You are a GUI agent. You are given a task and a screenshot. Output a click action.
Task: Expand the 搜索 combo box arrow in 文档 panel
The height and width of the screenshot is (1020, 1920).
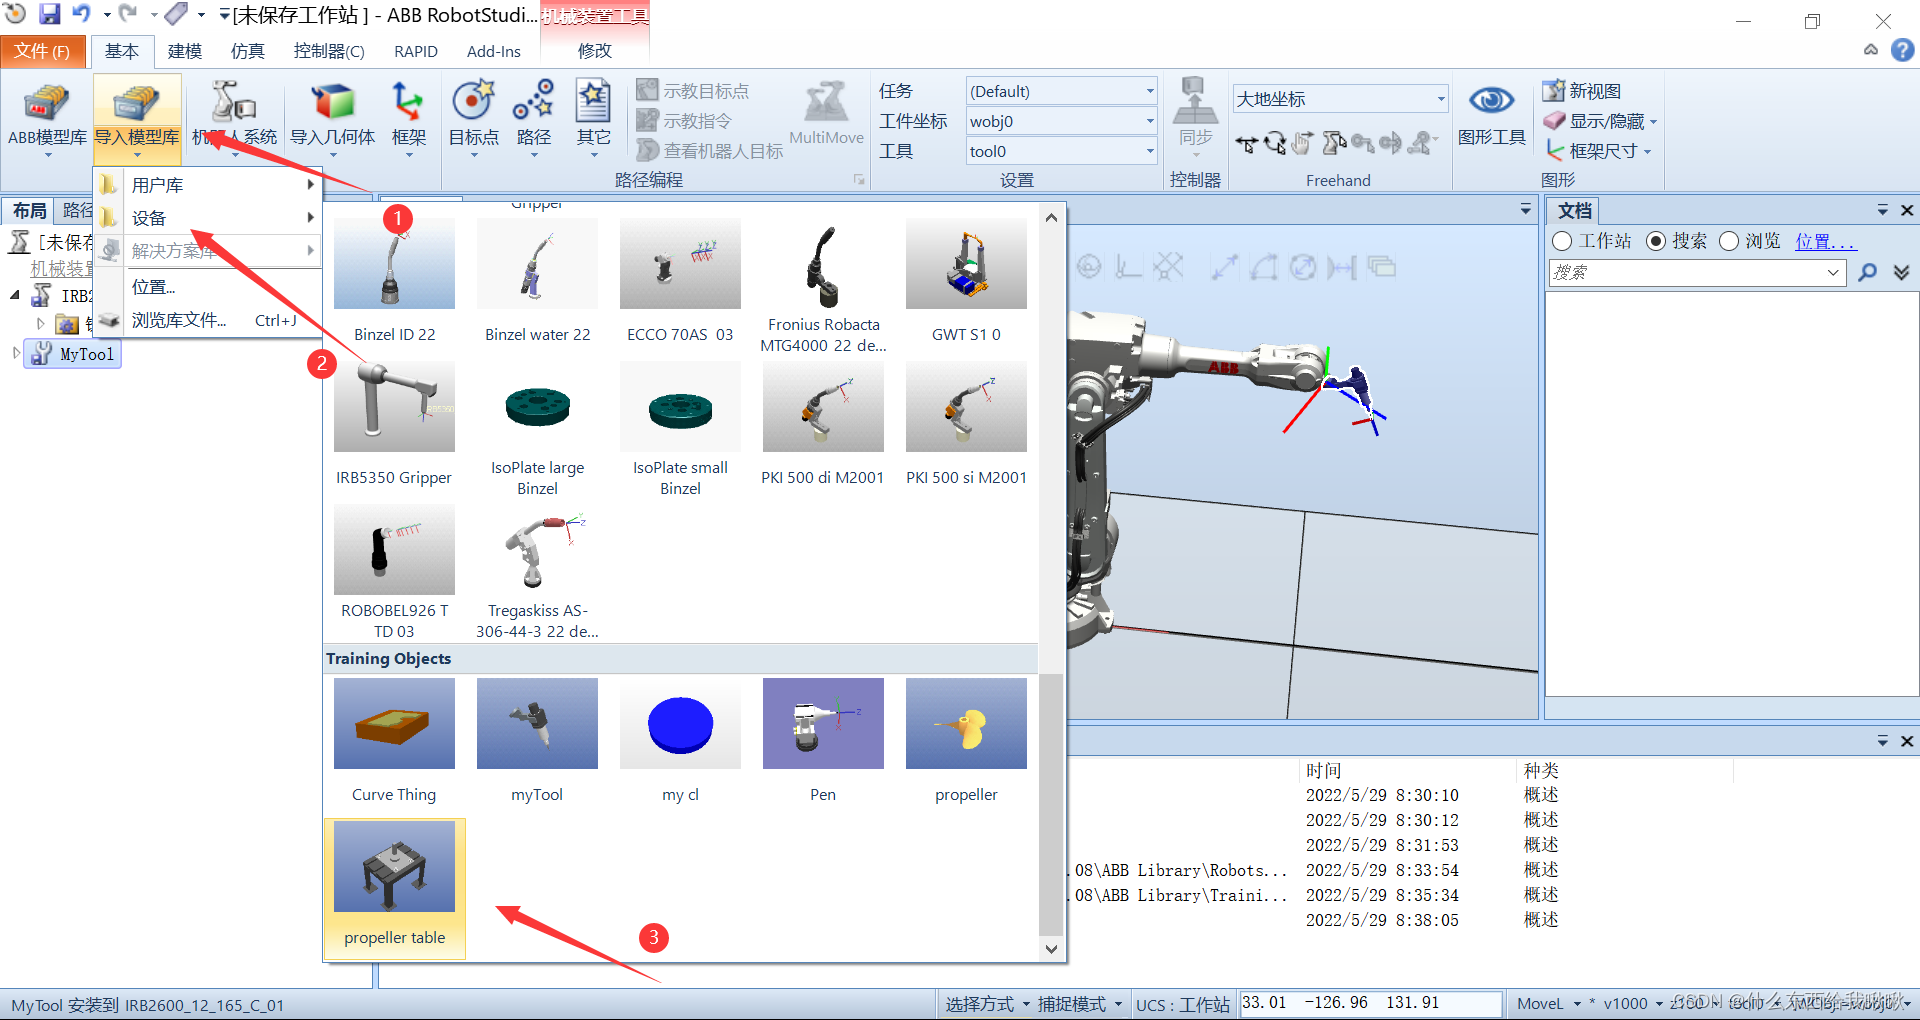(x=1833, y=272)
